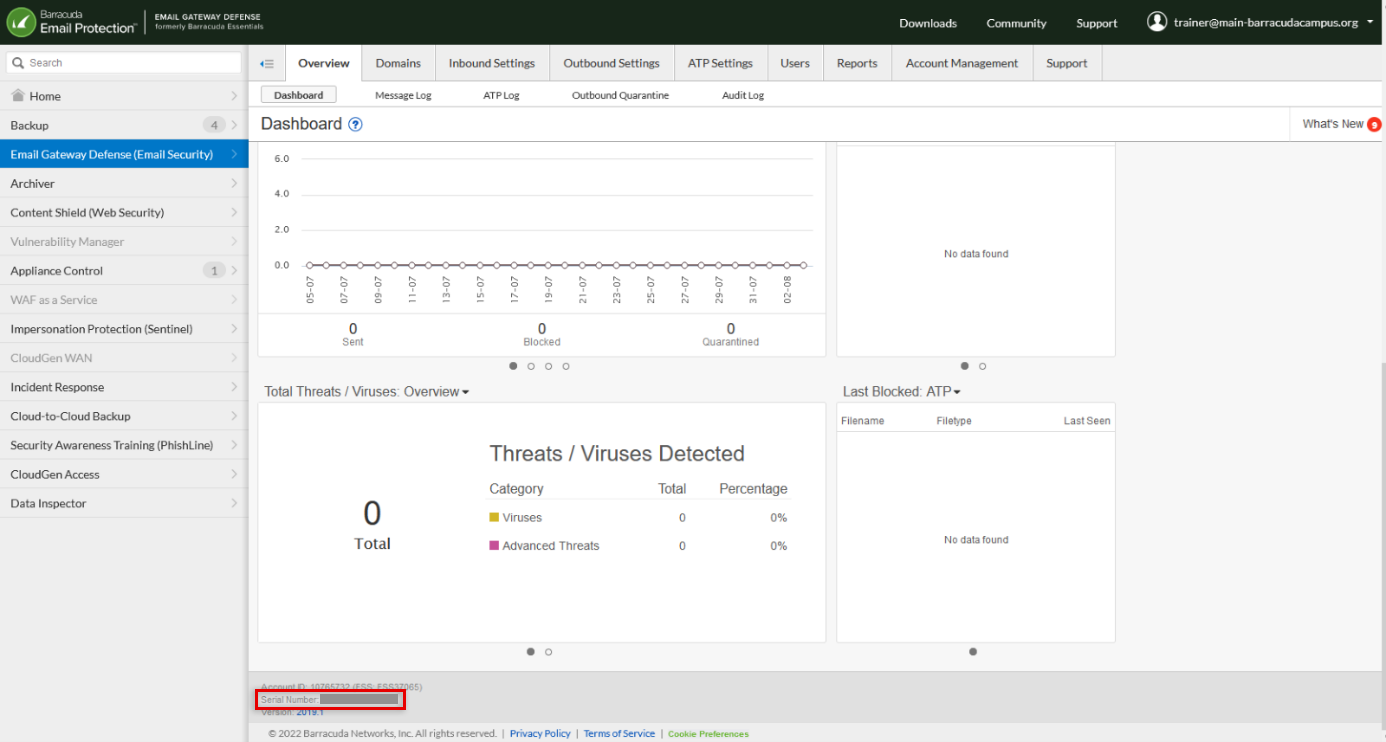
Task: Open the Privacy Policy link
Action: [x=540, y=734]
